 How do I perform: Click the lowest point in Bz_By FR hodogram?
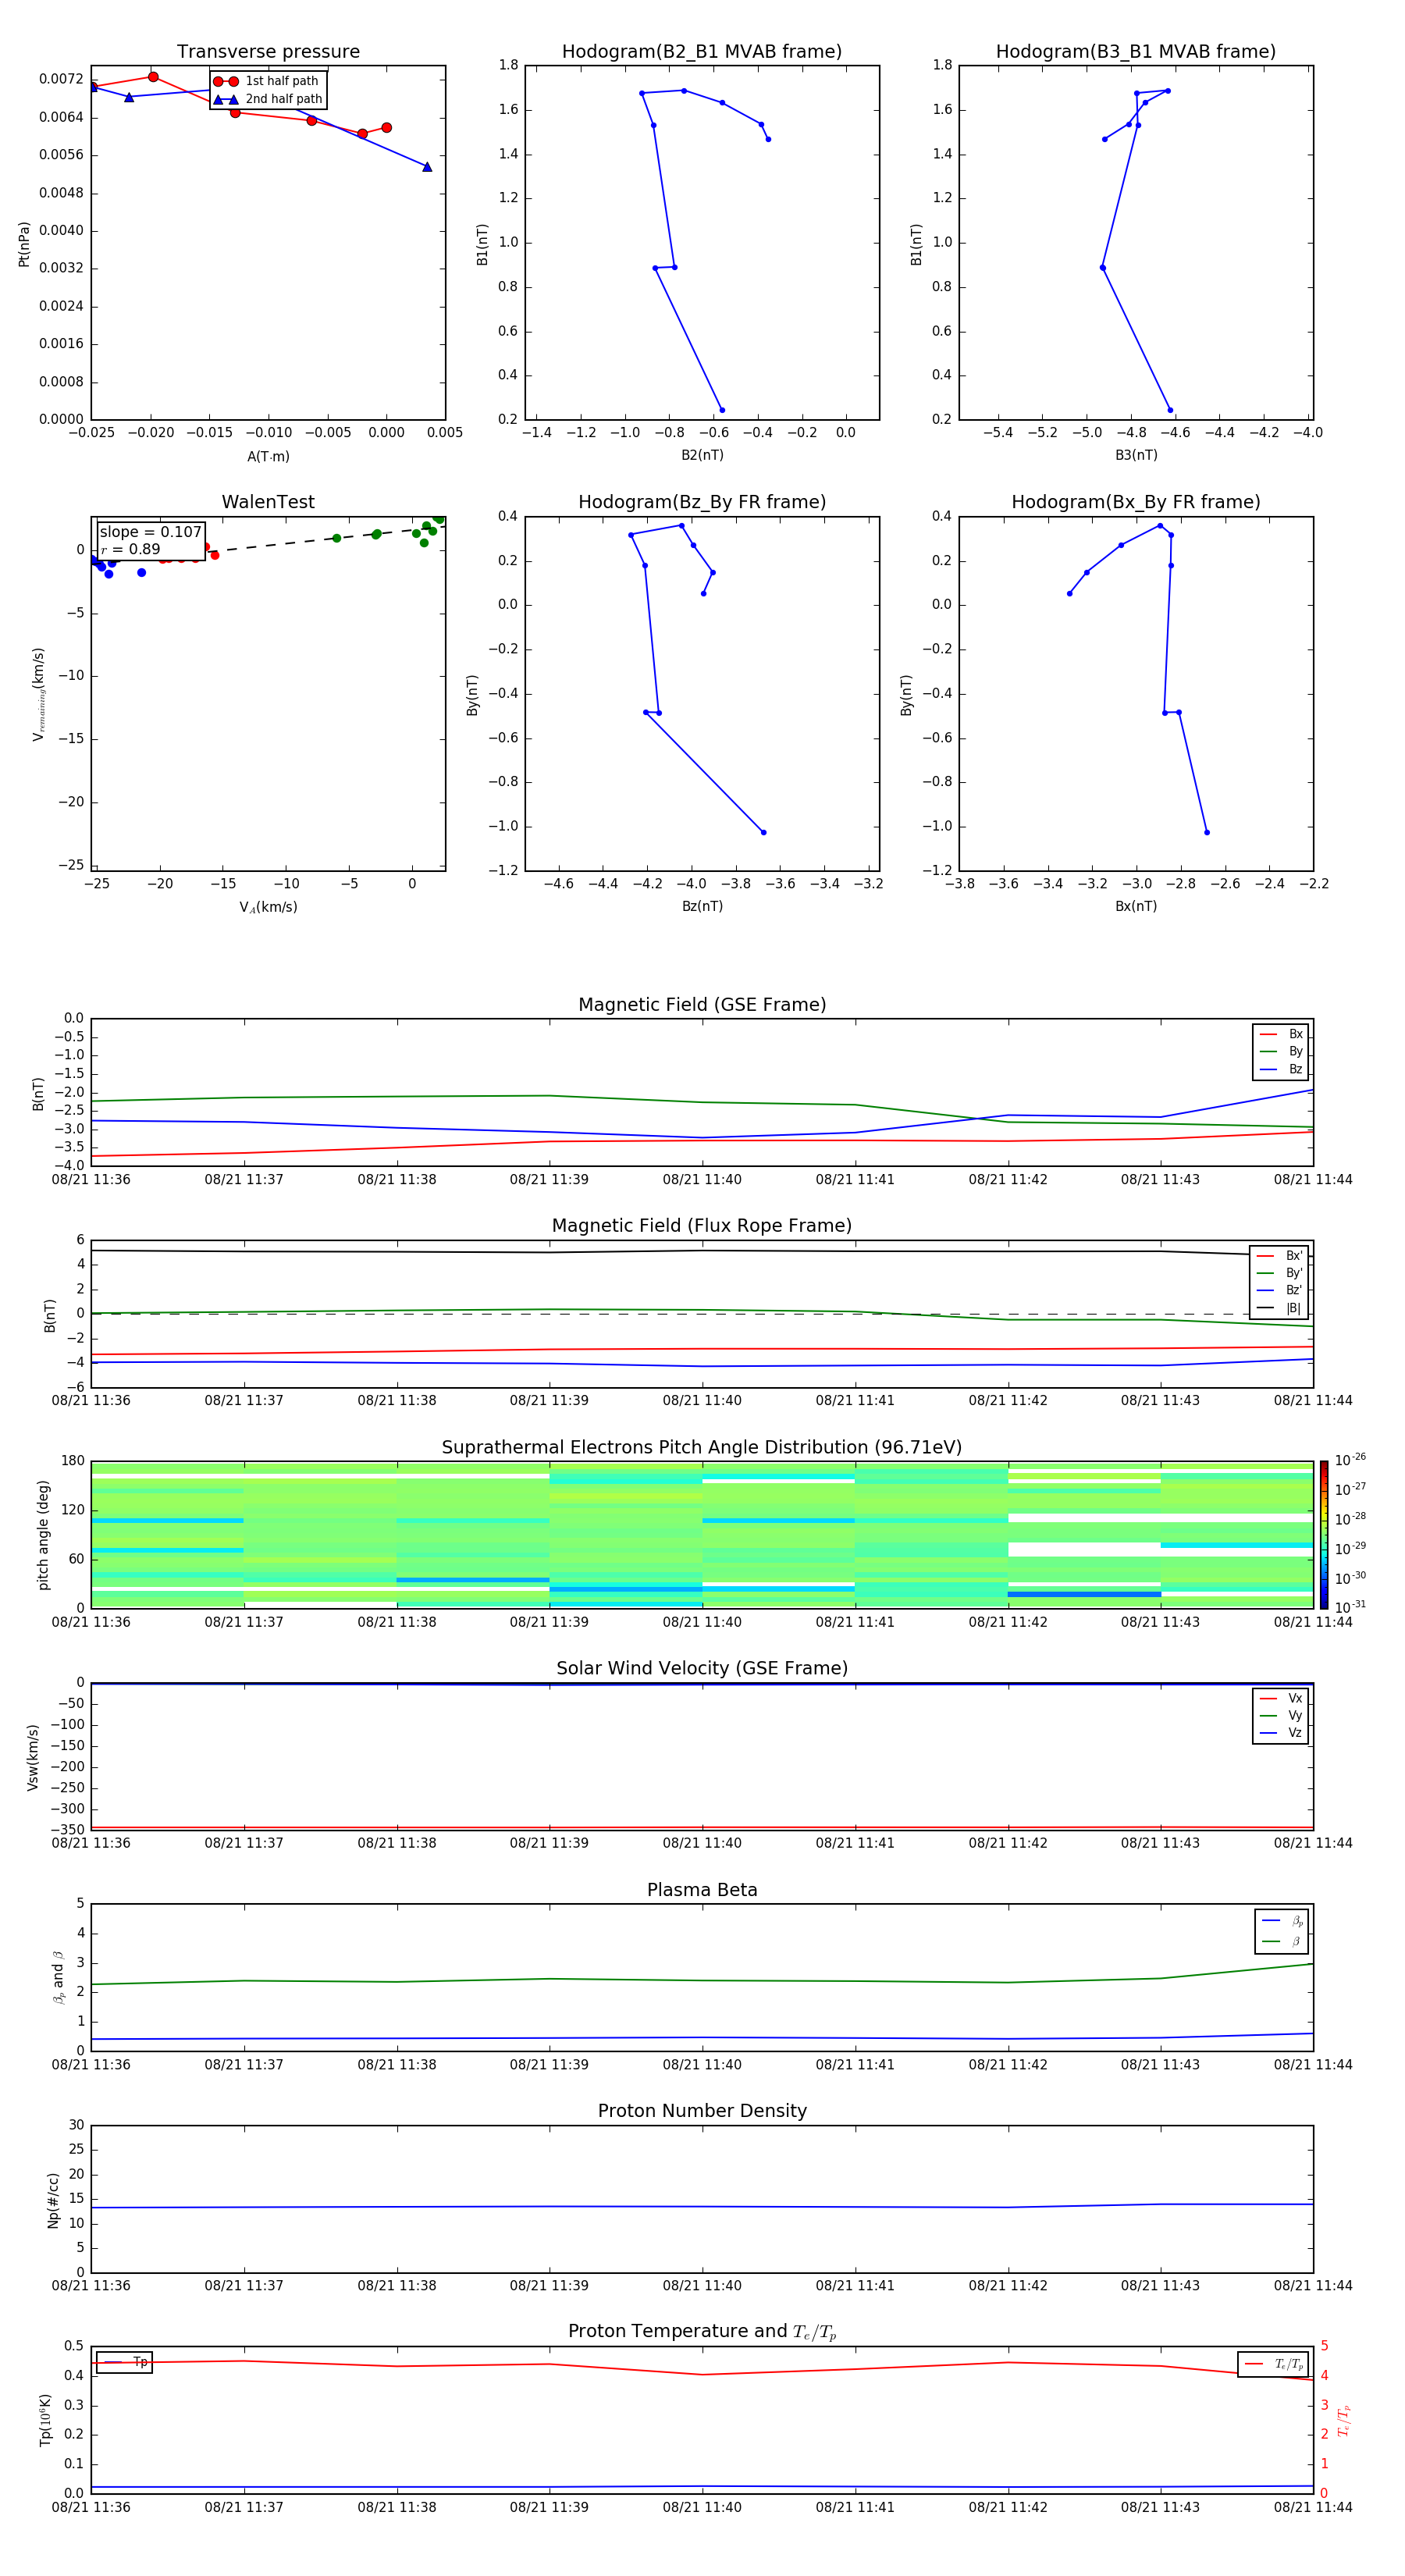tap(764, 832)
